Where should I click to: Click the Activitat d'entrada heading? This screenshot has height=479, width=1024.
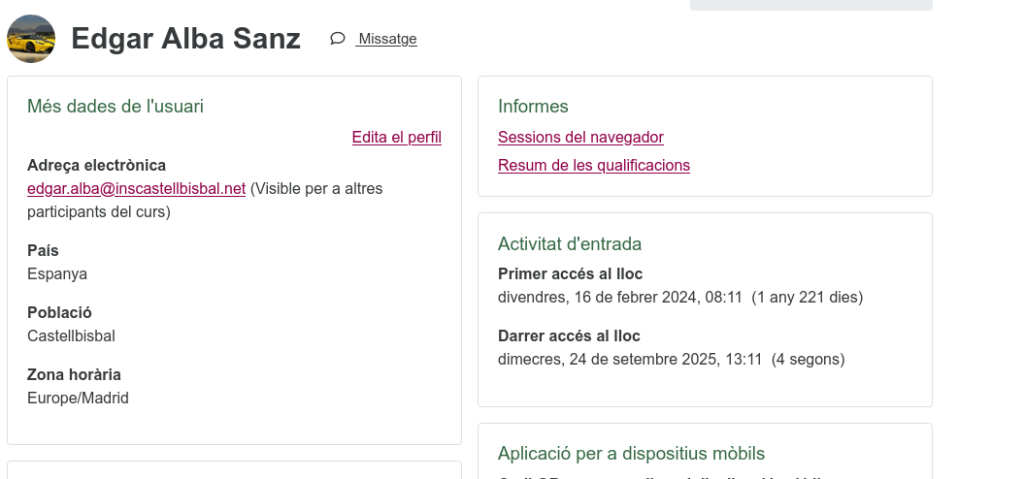[x=569, y=244]
